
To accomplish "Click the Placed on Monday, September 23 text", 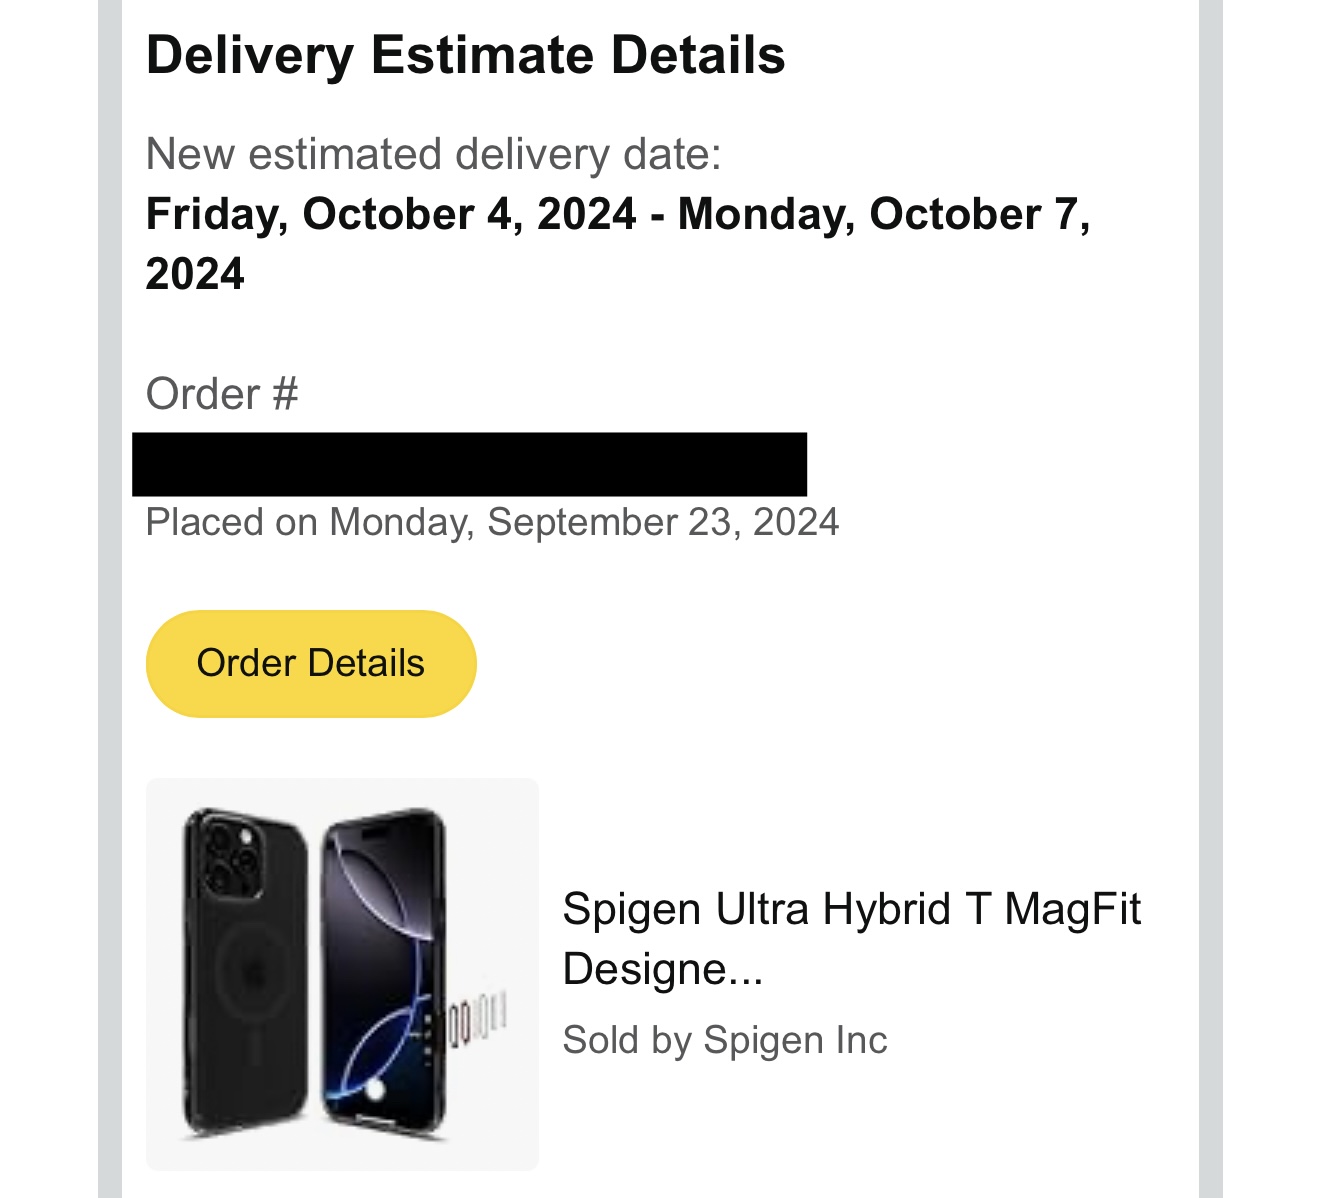I will point(492,522).
